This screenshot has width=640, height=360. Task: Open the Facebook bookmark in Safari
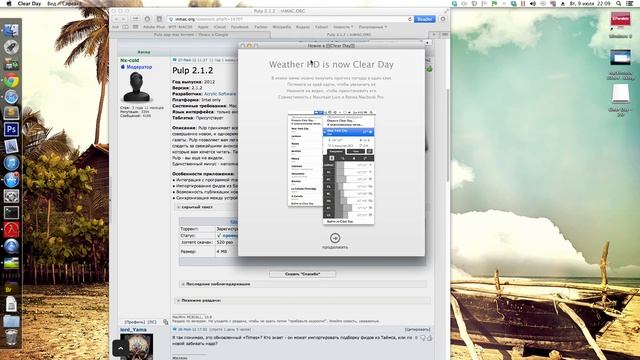(240, 27)
